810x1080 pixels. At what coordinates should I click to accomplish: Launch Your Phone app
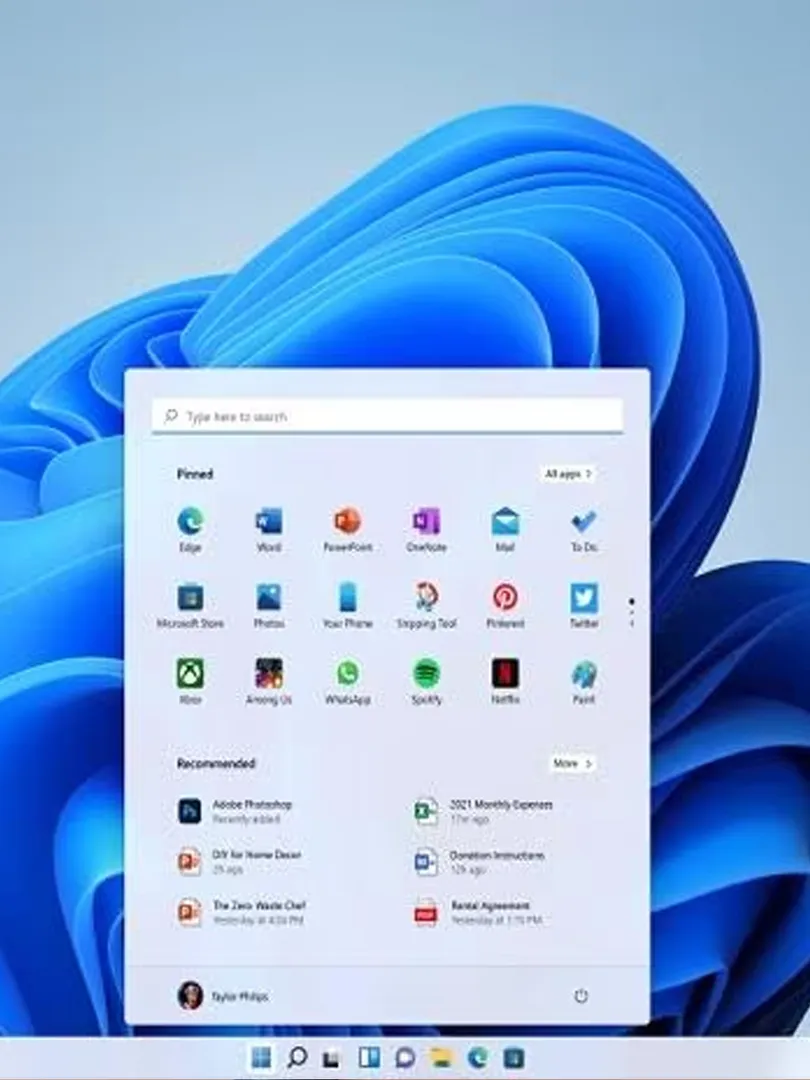pos(348,605)
